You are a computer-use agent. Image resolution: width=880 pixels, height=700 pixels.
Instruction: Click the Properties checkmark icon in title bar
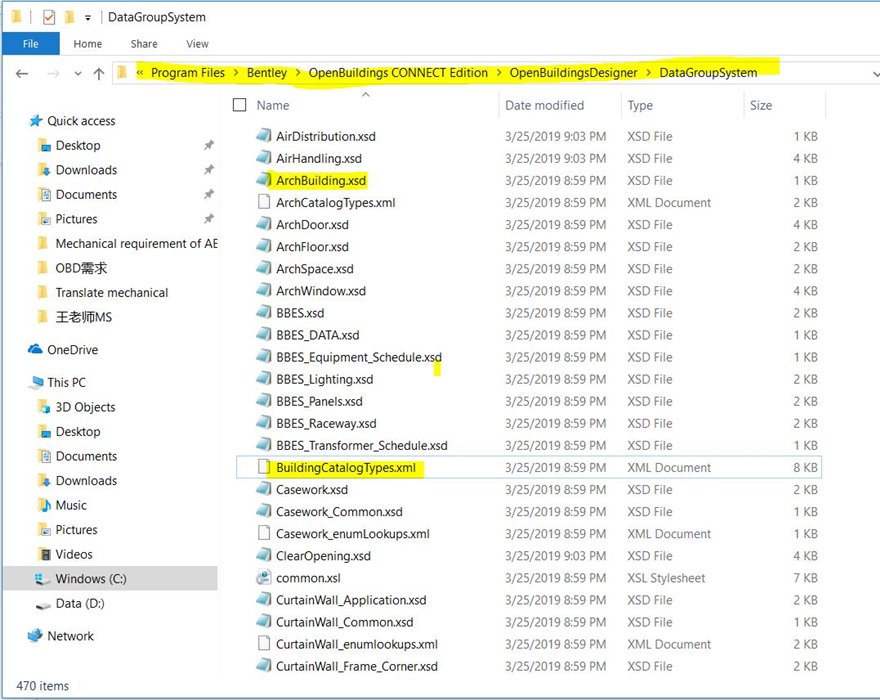(x=49, y=17)
